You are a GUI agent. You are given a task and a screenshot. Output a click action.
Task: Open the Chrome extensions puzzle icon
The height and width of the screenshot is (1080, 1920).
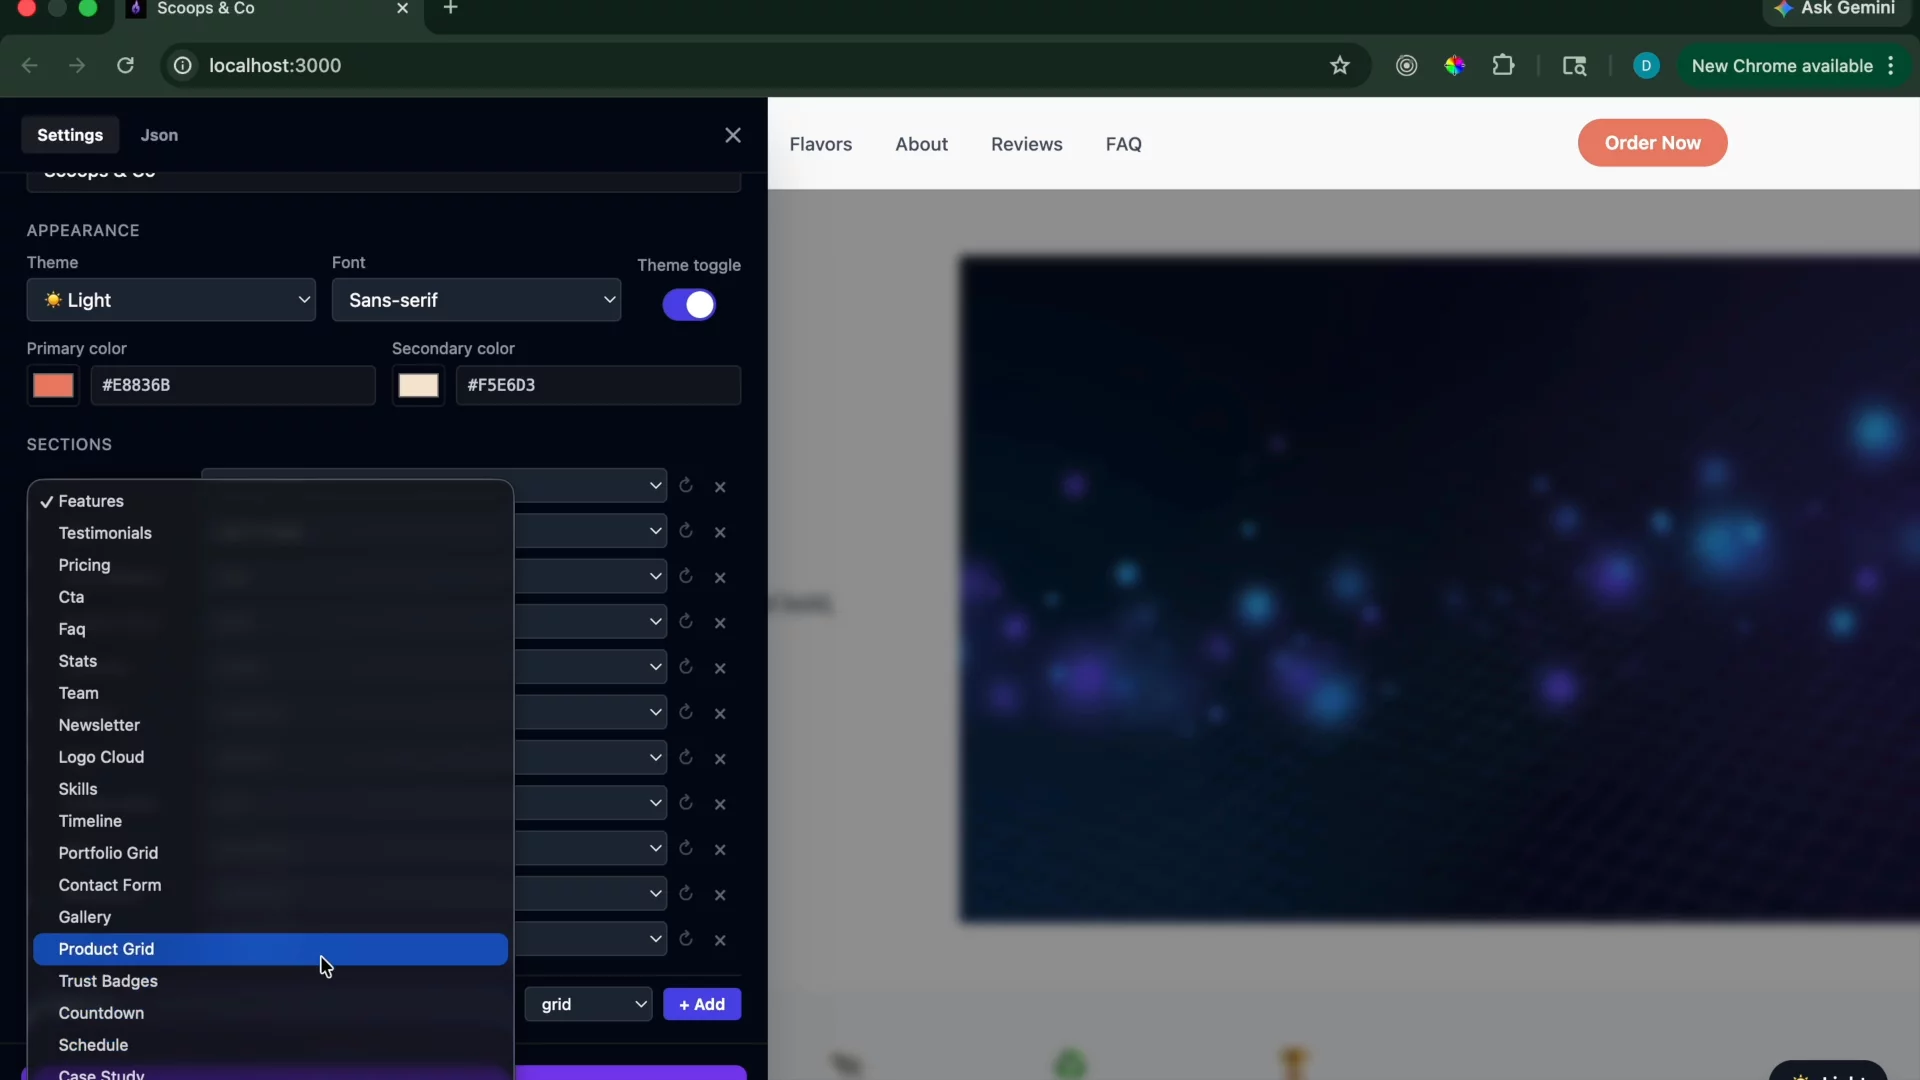[x=1503, y=66]
